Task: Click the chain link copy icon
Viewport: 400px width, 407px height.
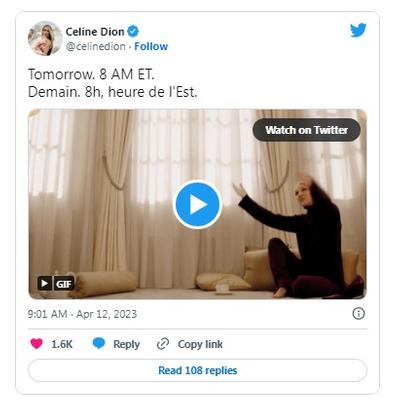Action: coord(163,344)
